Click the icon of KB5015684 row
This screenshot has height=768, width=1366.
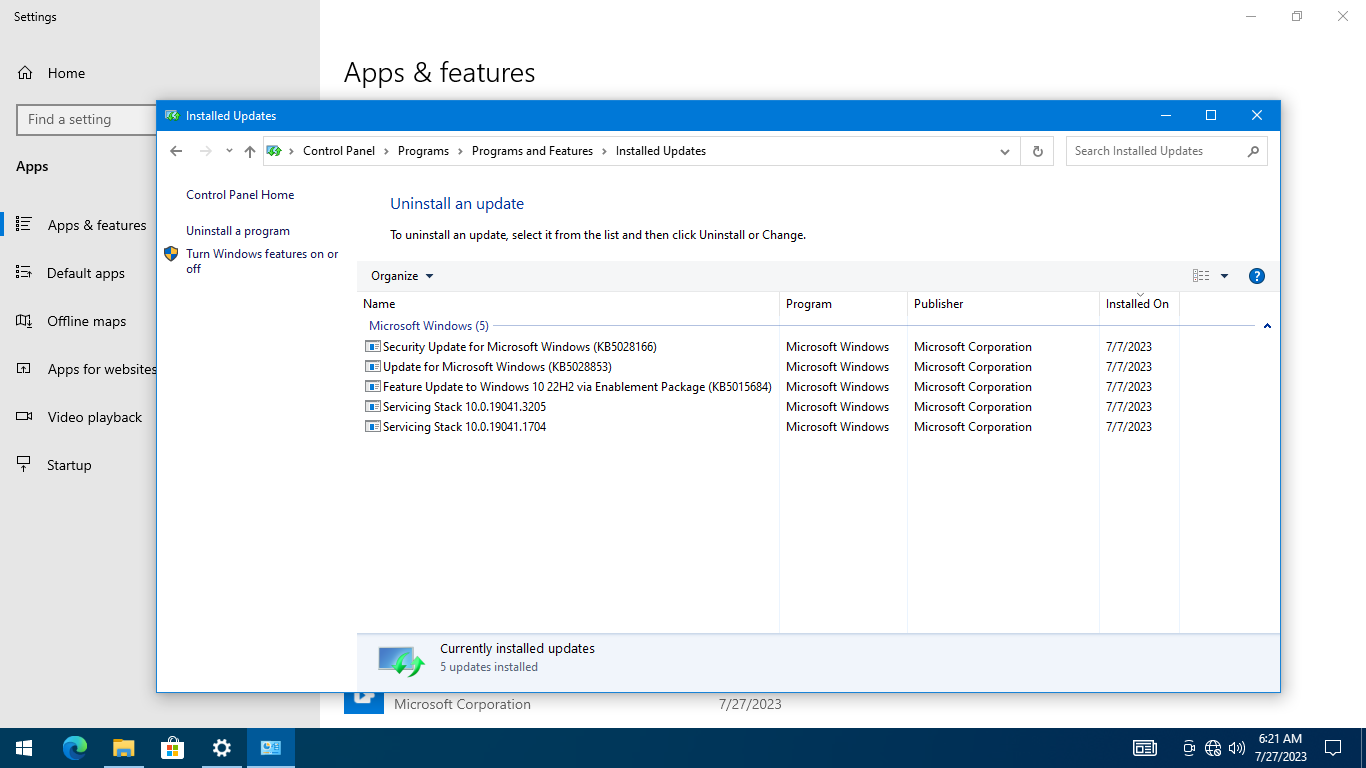coord(373,387)
